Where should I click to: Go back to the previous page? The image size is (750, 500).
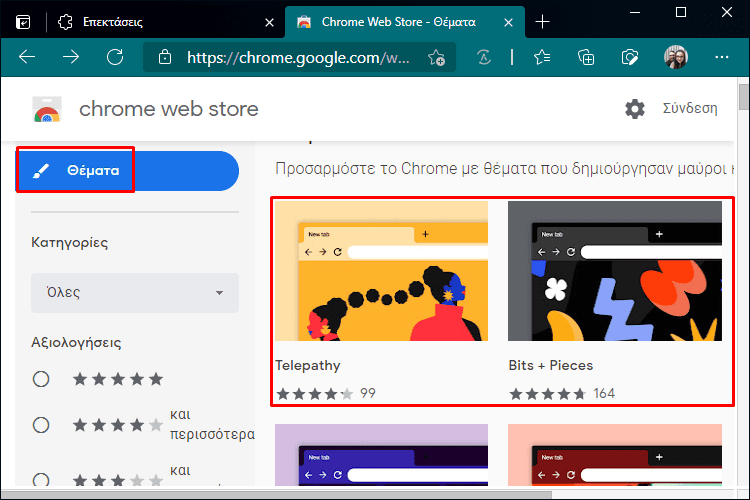(x=27, y=57)
